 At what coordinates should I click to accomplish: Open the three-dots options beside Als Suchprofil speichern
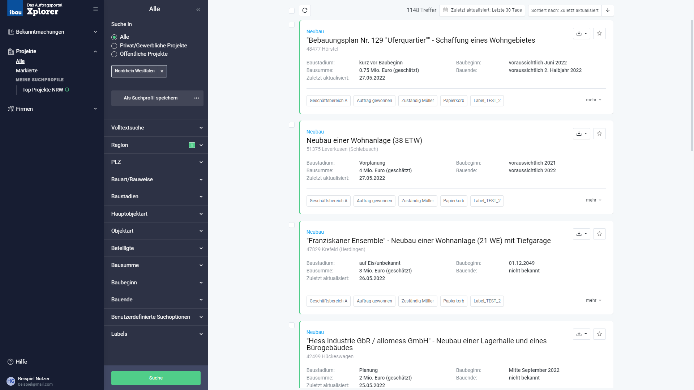[197, 98]
